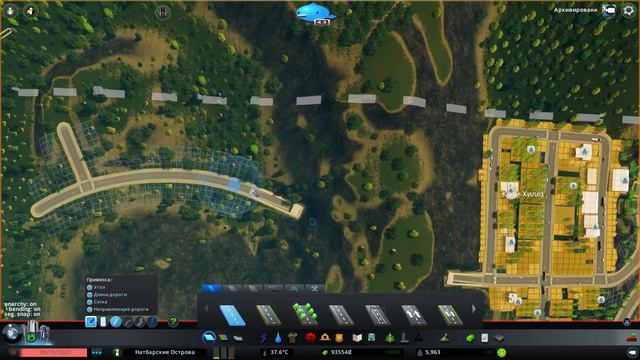Viewport: 640px width, 360px height.
Task: Click the film reel round button
Action: click(x=162, y=13)
